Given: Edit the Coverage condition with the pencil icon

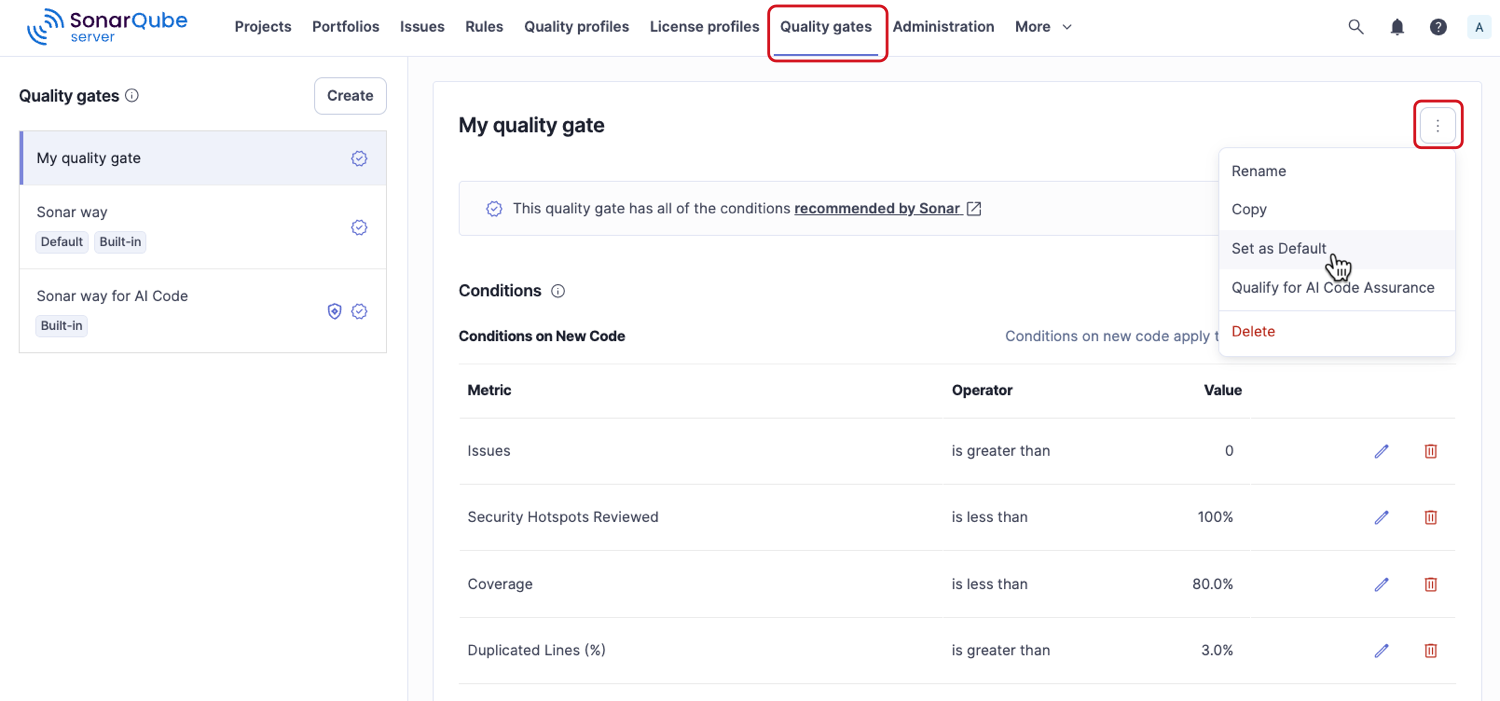Looking at the screenshot, I should tap(1381, 584).
